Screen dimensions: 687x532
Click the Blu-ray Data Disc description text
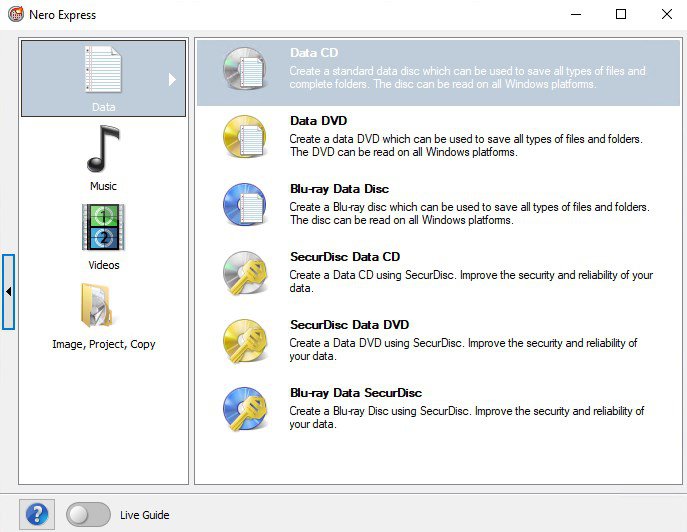pos(469,213)
